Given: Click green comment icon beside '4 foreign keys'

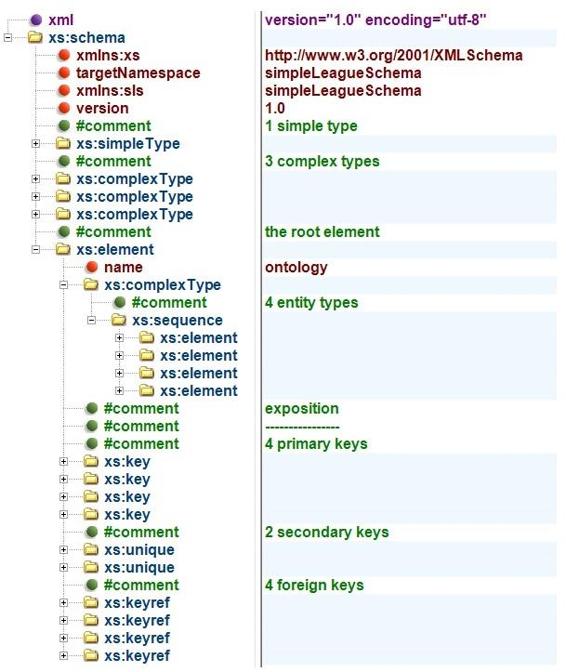Looking at the screenshot, I should [x=92, y=585].
